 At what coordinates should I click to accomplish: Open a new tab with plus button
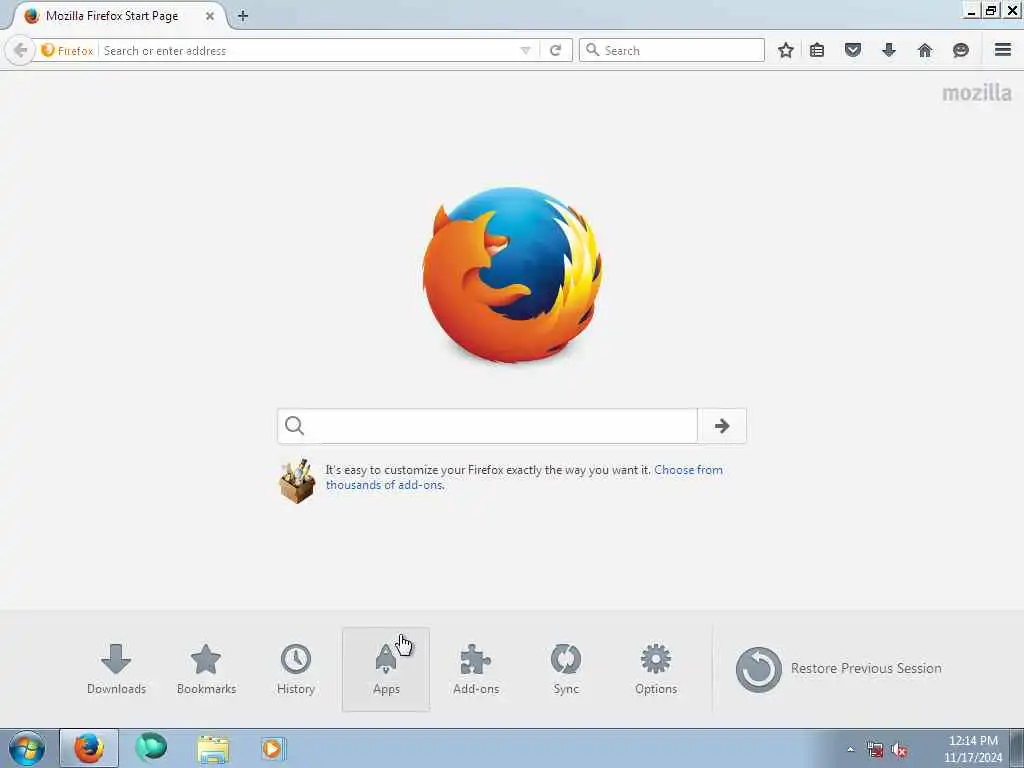coord(243,16)
